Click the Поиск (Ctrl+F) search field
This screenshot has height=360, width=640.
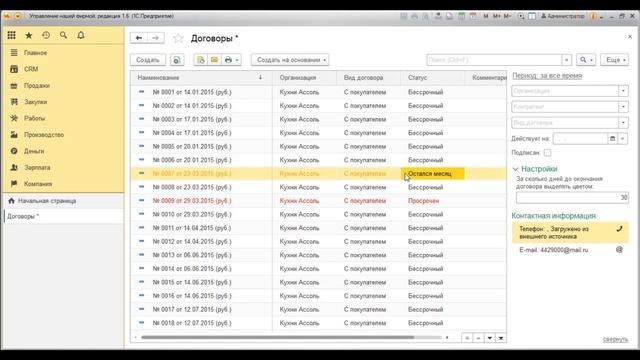494,60
